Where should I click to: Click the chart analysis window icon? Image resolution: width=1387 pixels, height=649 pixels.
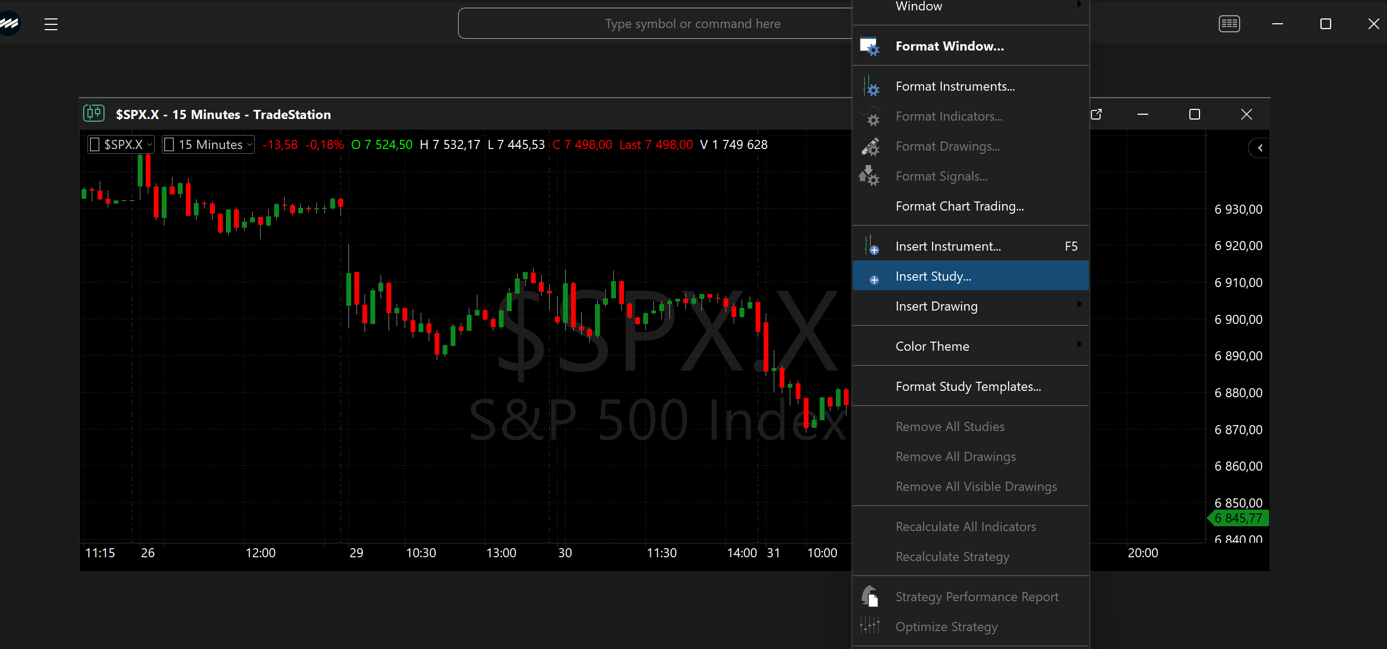[x=94, y=114]
